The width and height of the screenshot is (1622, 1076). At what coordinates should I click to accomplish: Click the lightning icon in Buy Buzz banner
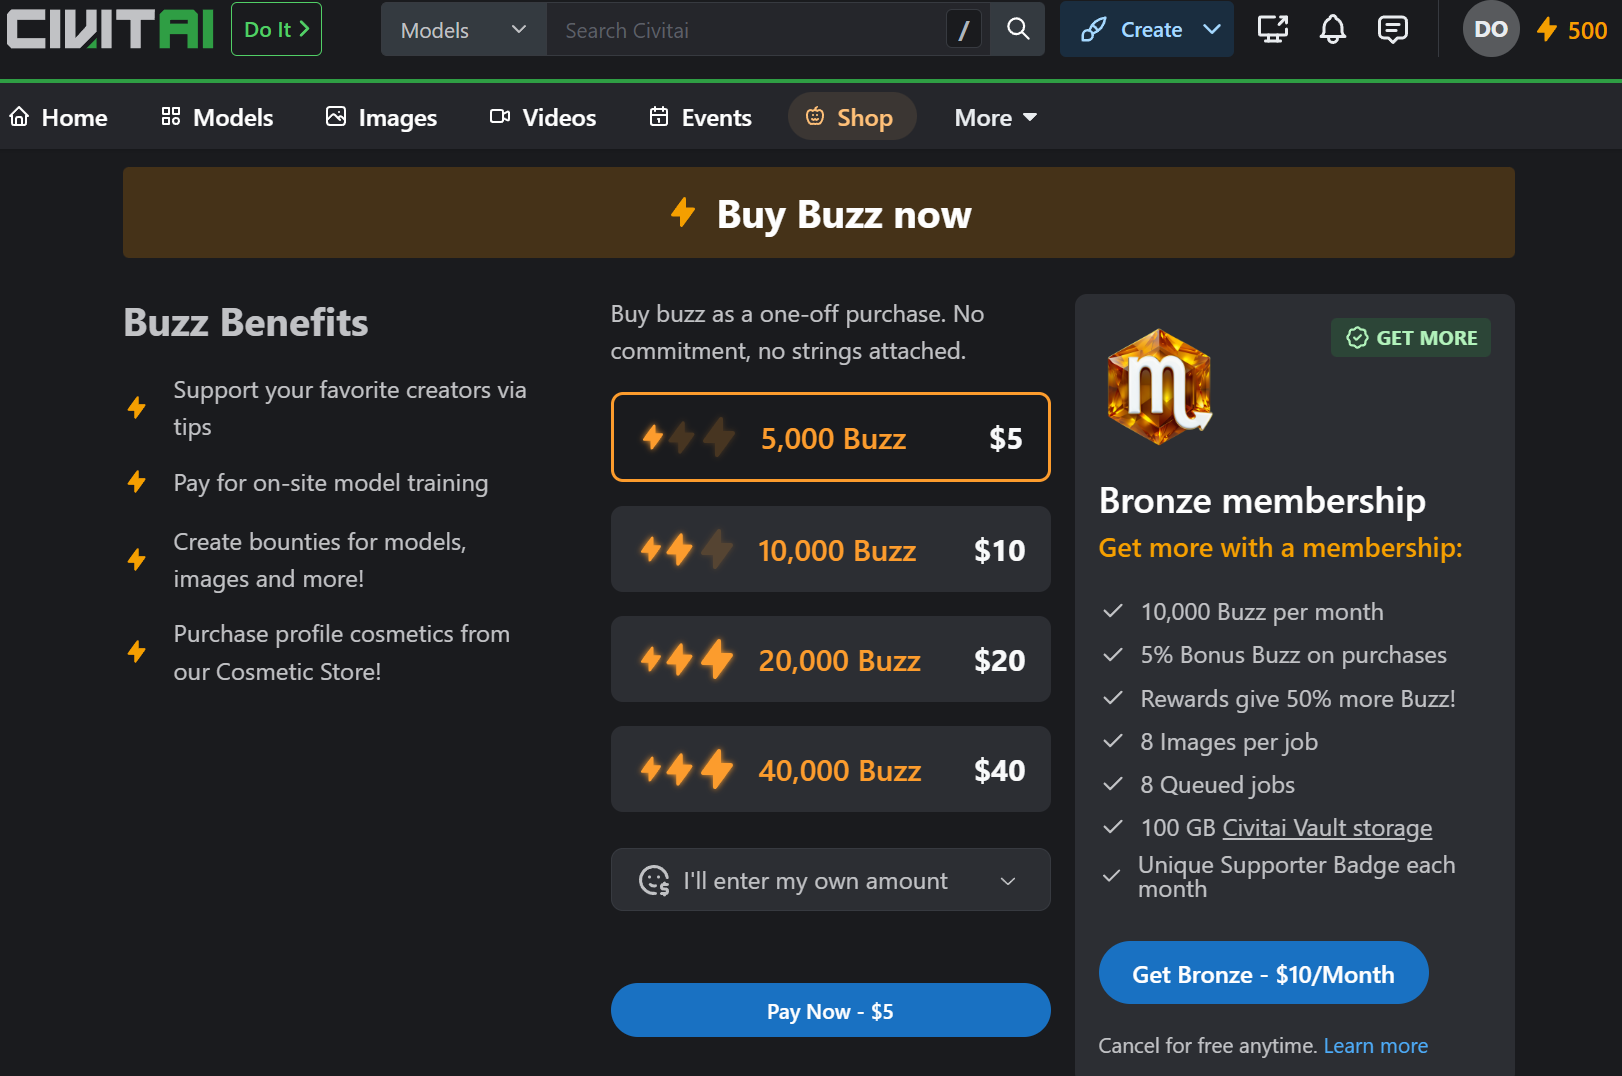pos(683,212)
